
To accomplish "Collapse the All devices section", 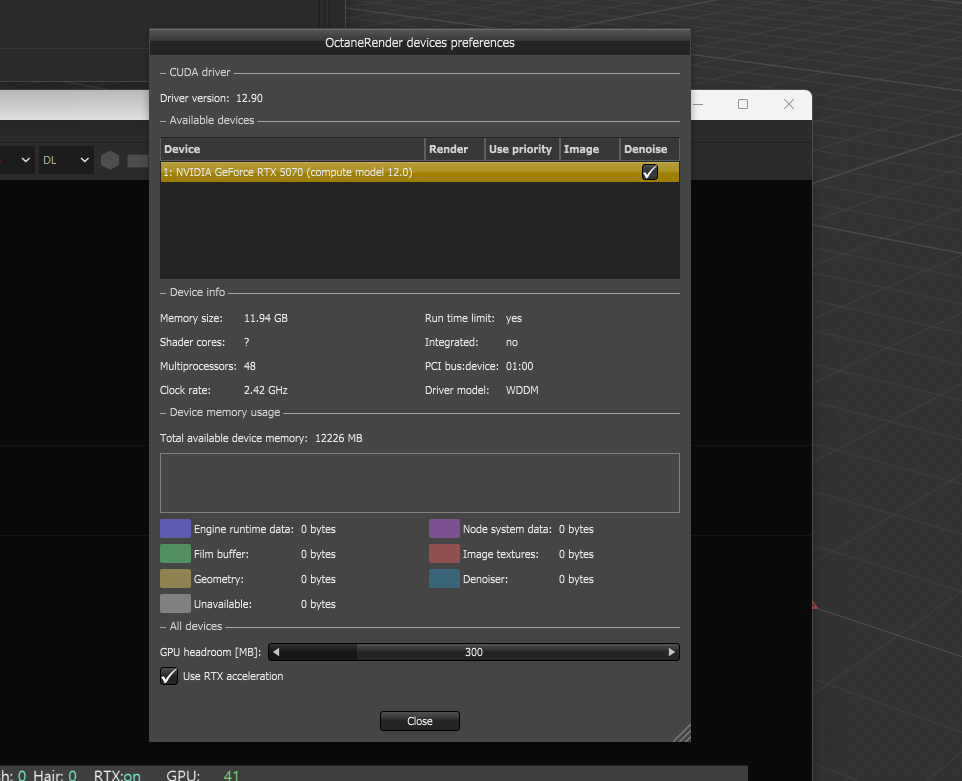I will (x=163, y=626).
